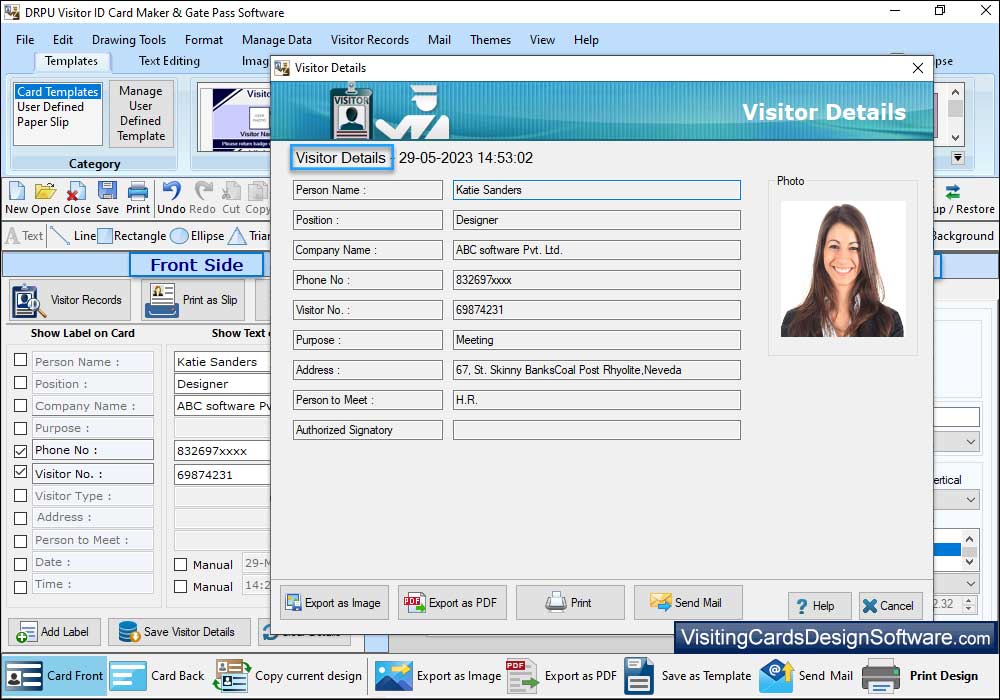Click Print button in Visitor Details dialog
This screenshot has height=700, width=1000.
[x=570, y=602]
